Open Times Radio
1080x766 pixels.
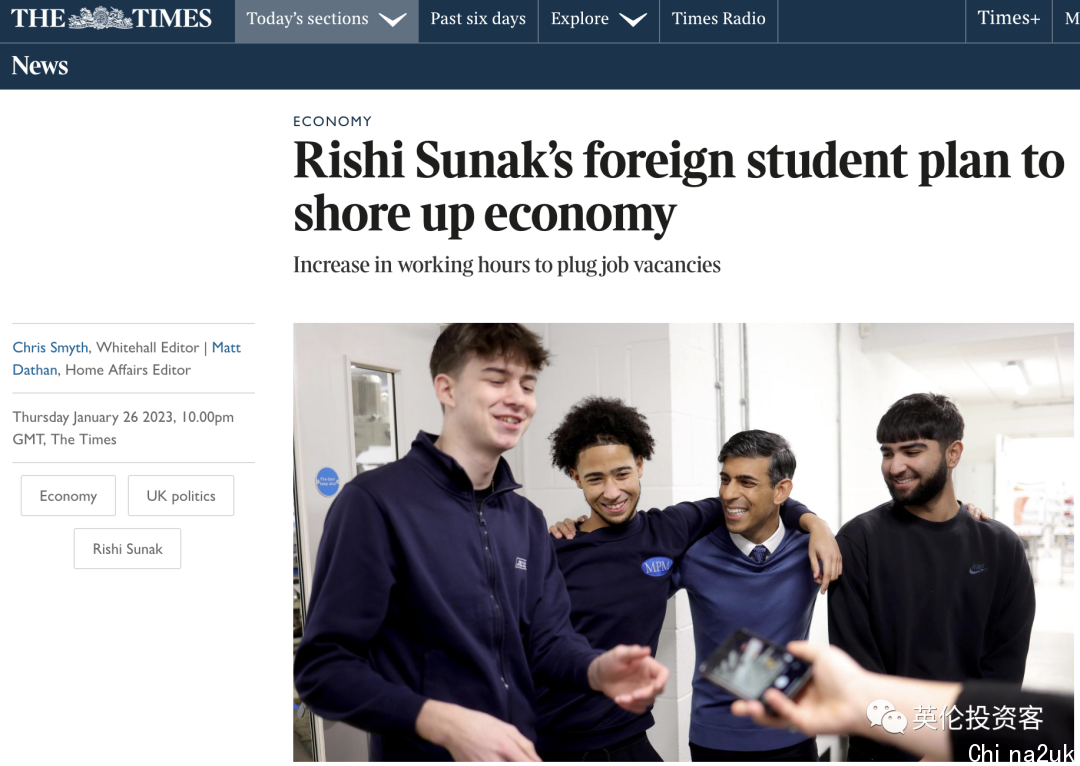718,21
